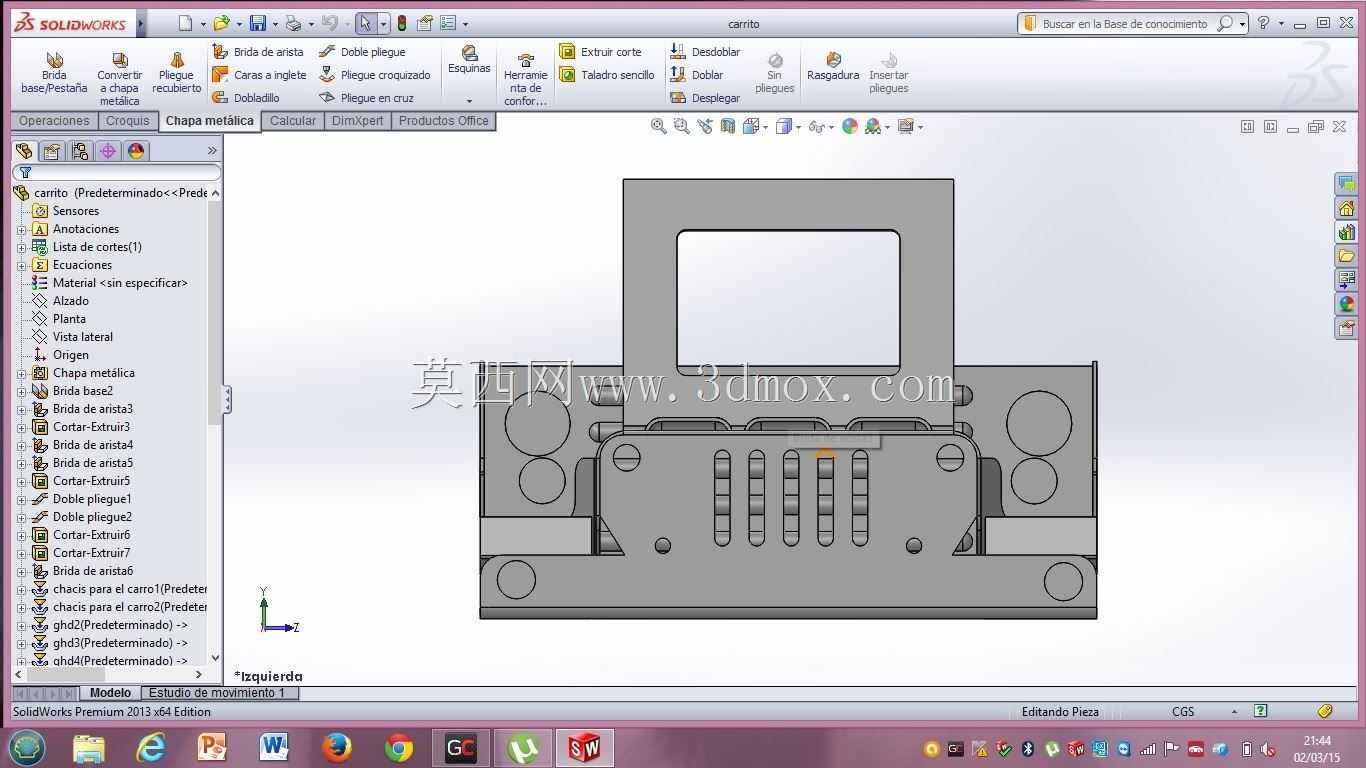
Task: Open the ConfigurationManager panel tab
Action: [x=80, y=151]
